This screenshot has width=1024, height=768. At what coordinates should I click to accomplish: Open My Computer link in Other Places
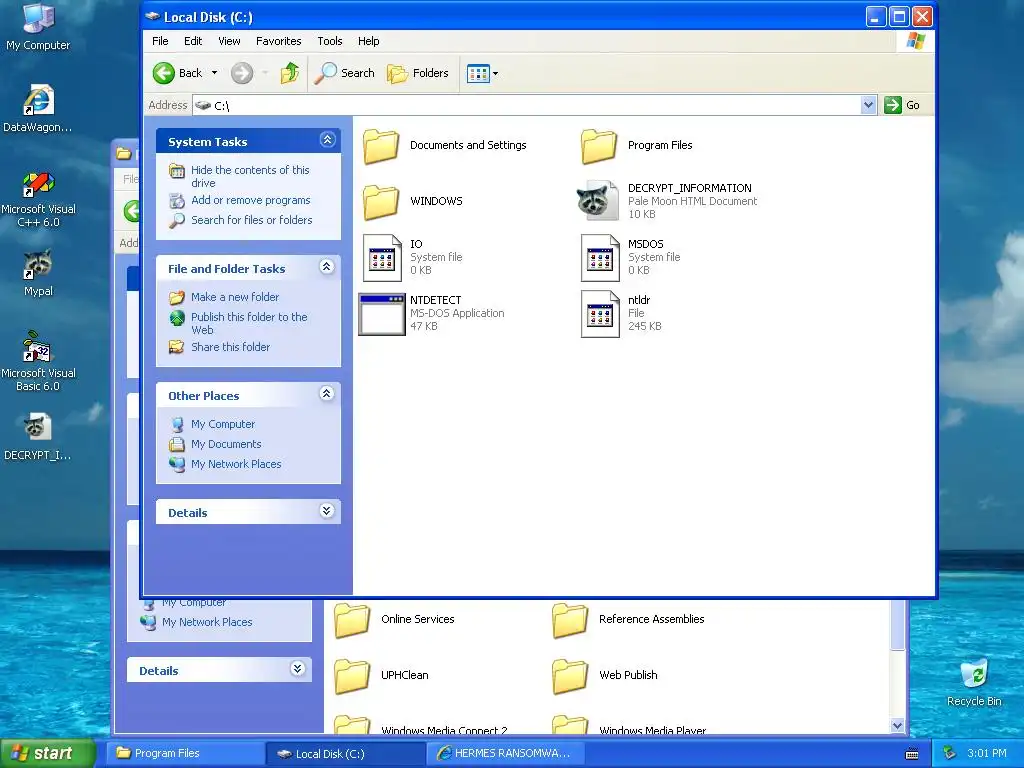click(x=223, y=424)
